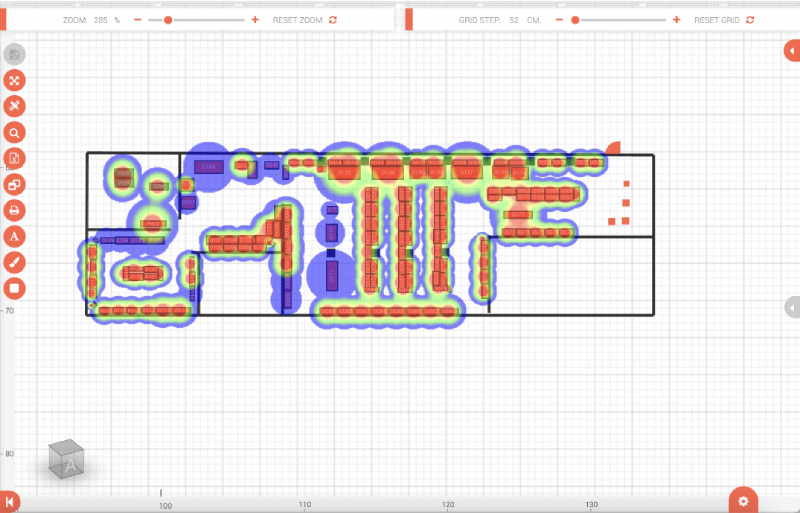
Task: Select the purple fixture 0106
Action: [209, 167]
